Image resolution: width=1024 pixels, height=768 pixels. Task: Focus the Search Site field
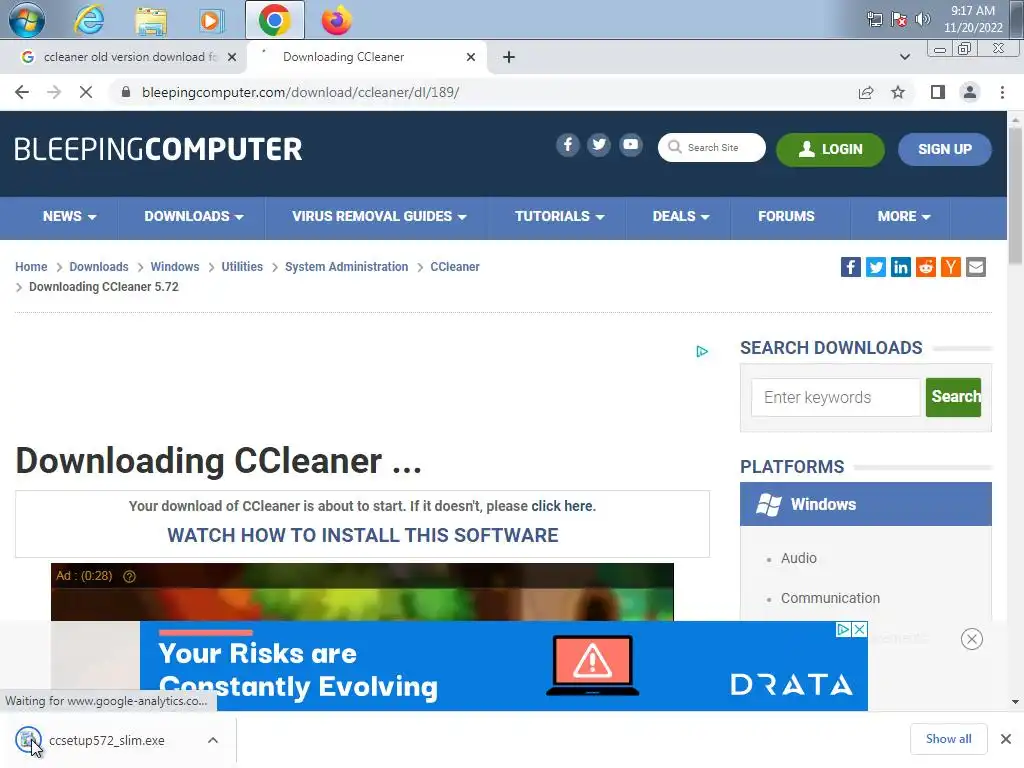pos(712,148)
